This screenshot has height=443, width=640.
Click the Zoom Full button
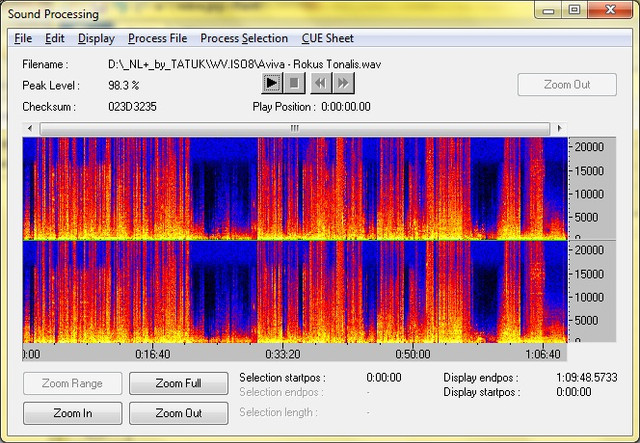point(179,383)
